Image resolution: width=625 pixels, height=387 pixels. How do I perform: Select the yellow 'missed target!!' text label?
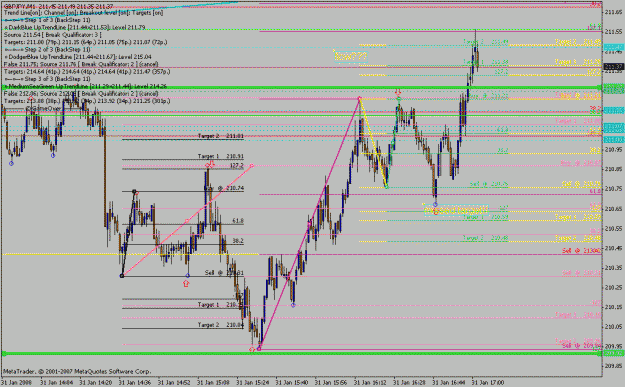point(456,210)
